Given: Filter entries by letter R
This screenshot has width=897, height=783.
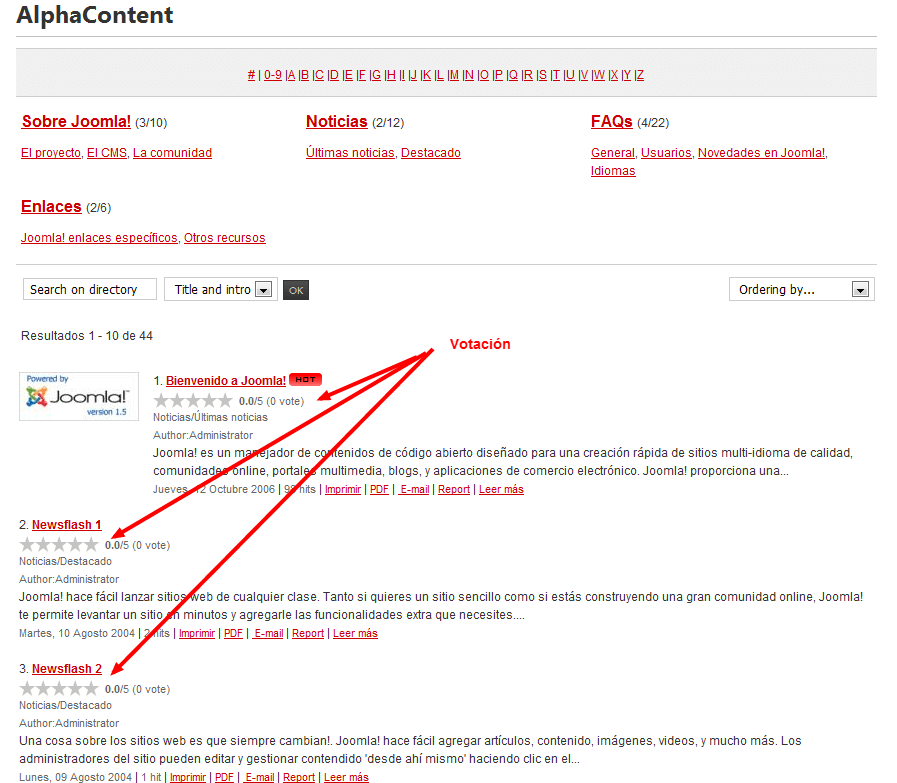Looking at the screenshot, I should 527,75.
